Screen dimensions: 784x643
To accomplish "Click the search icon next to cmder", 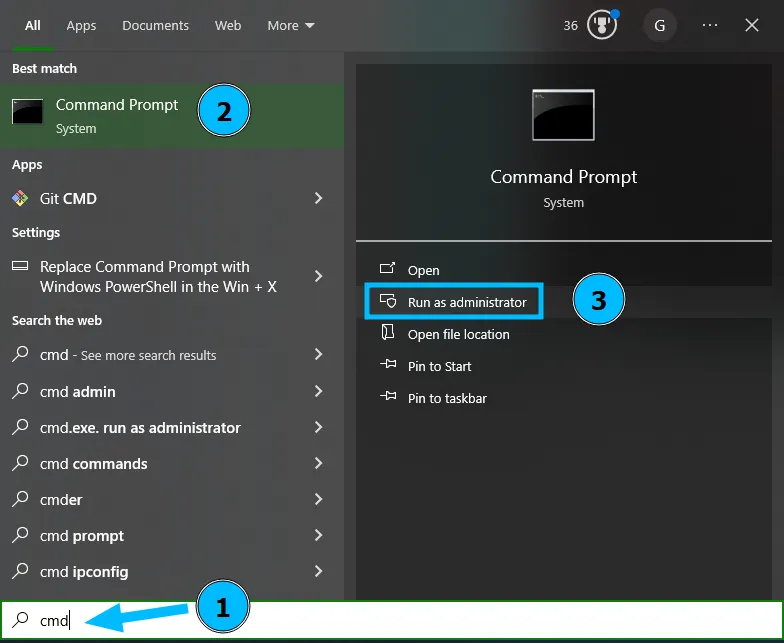I will [x=20, y=498].
